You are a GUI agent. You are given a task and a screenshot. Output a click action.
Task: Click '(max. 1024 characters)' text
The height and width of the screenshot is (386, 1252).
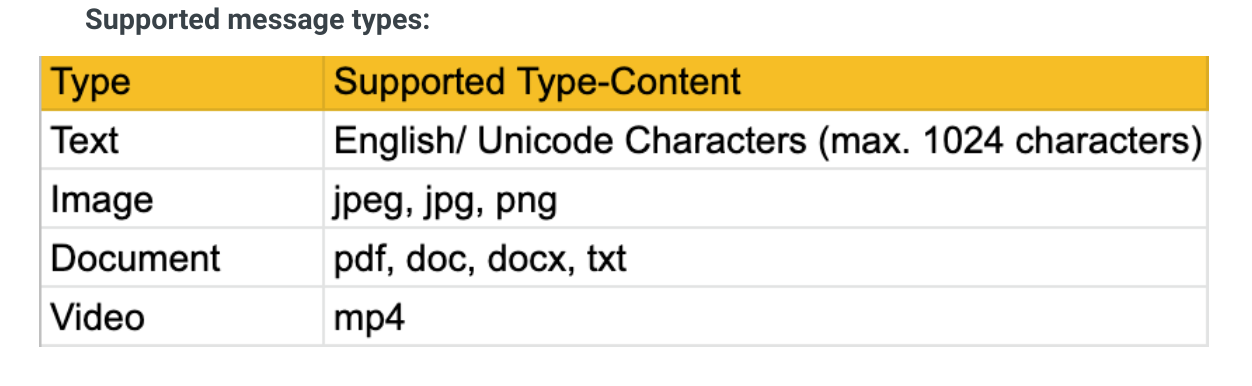(1011, 142)
